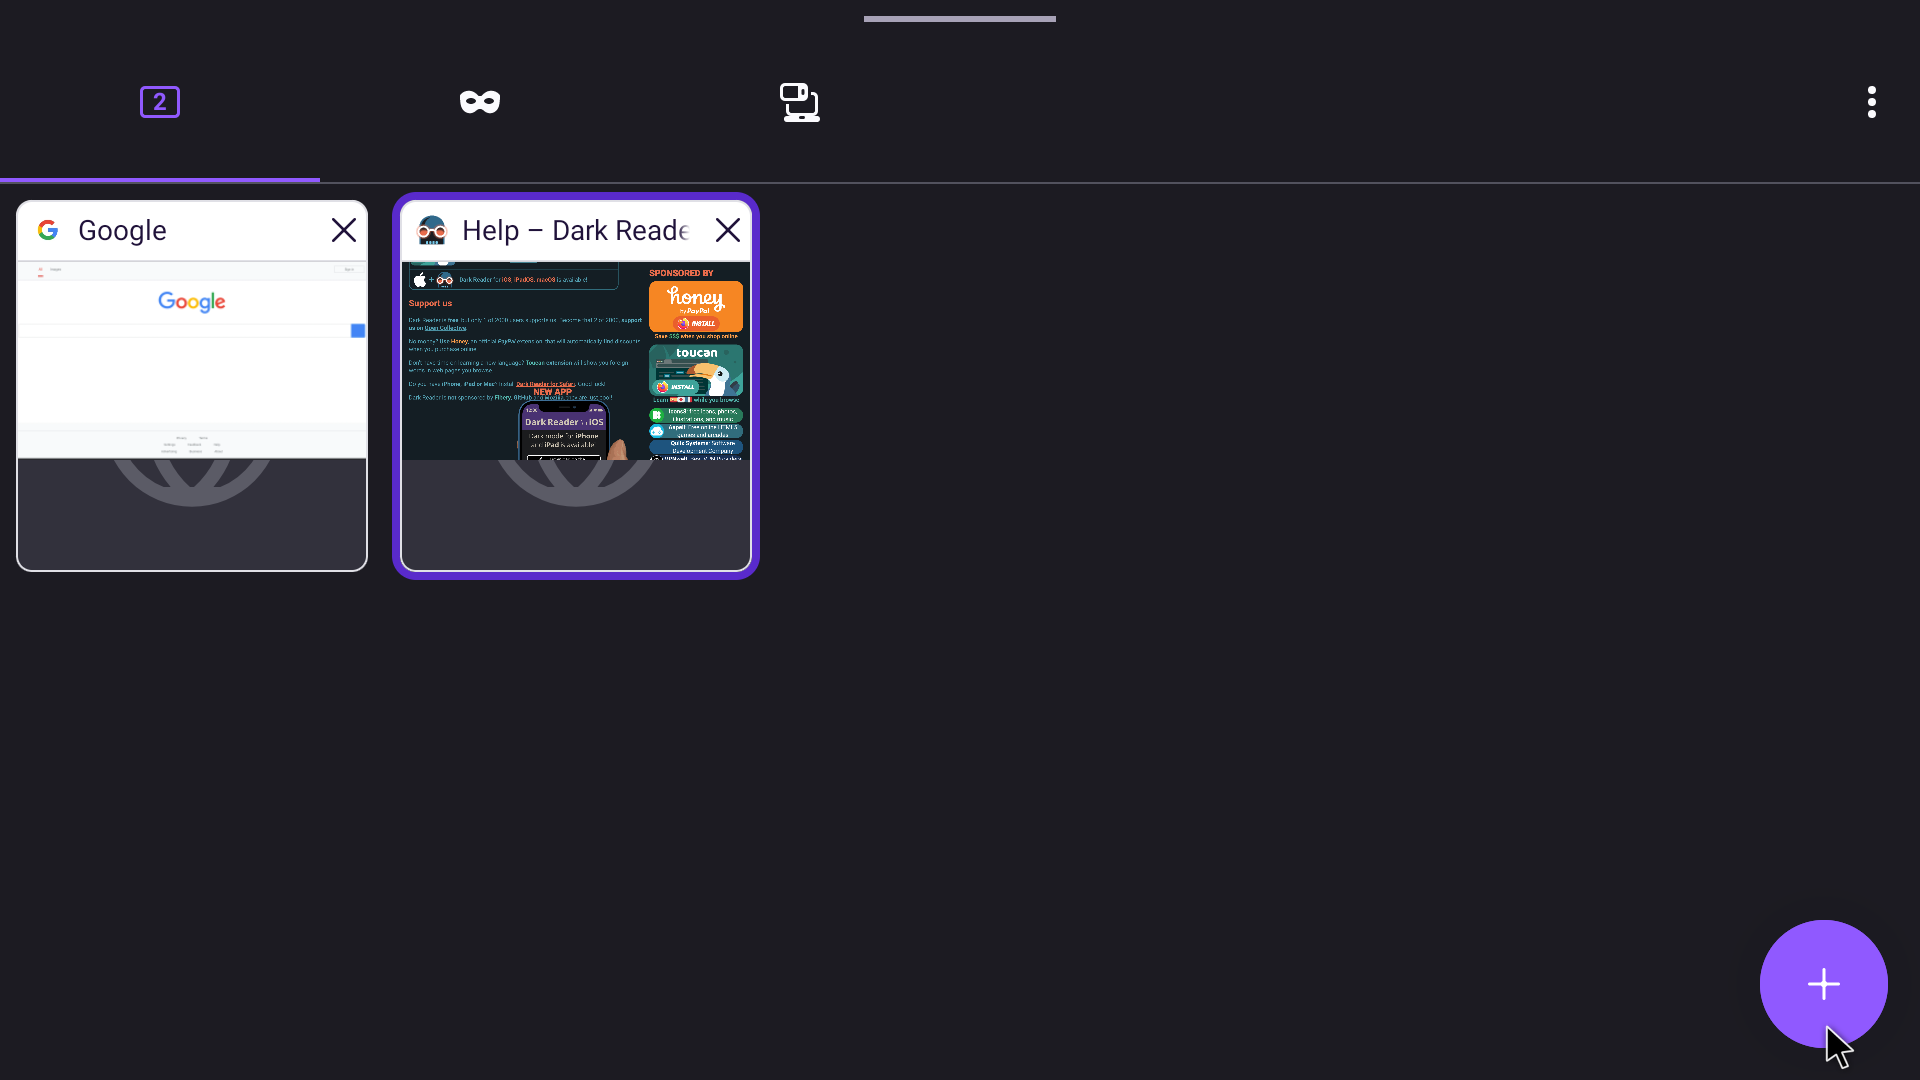Viewport: 1920px width, 1080px height.
Task: Show synced tabs from other devices
Action: (x=800, y=102)
